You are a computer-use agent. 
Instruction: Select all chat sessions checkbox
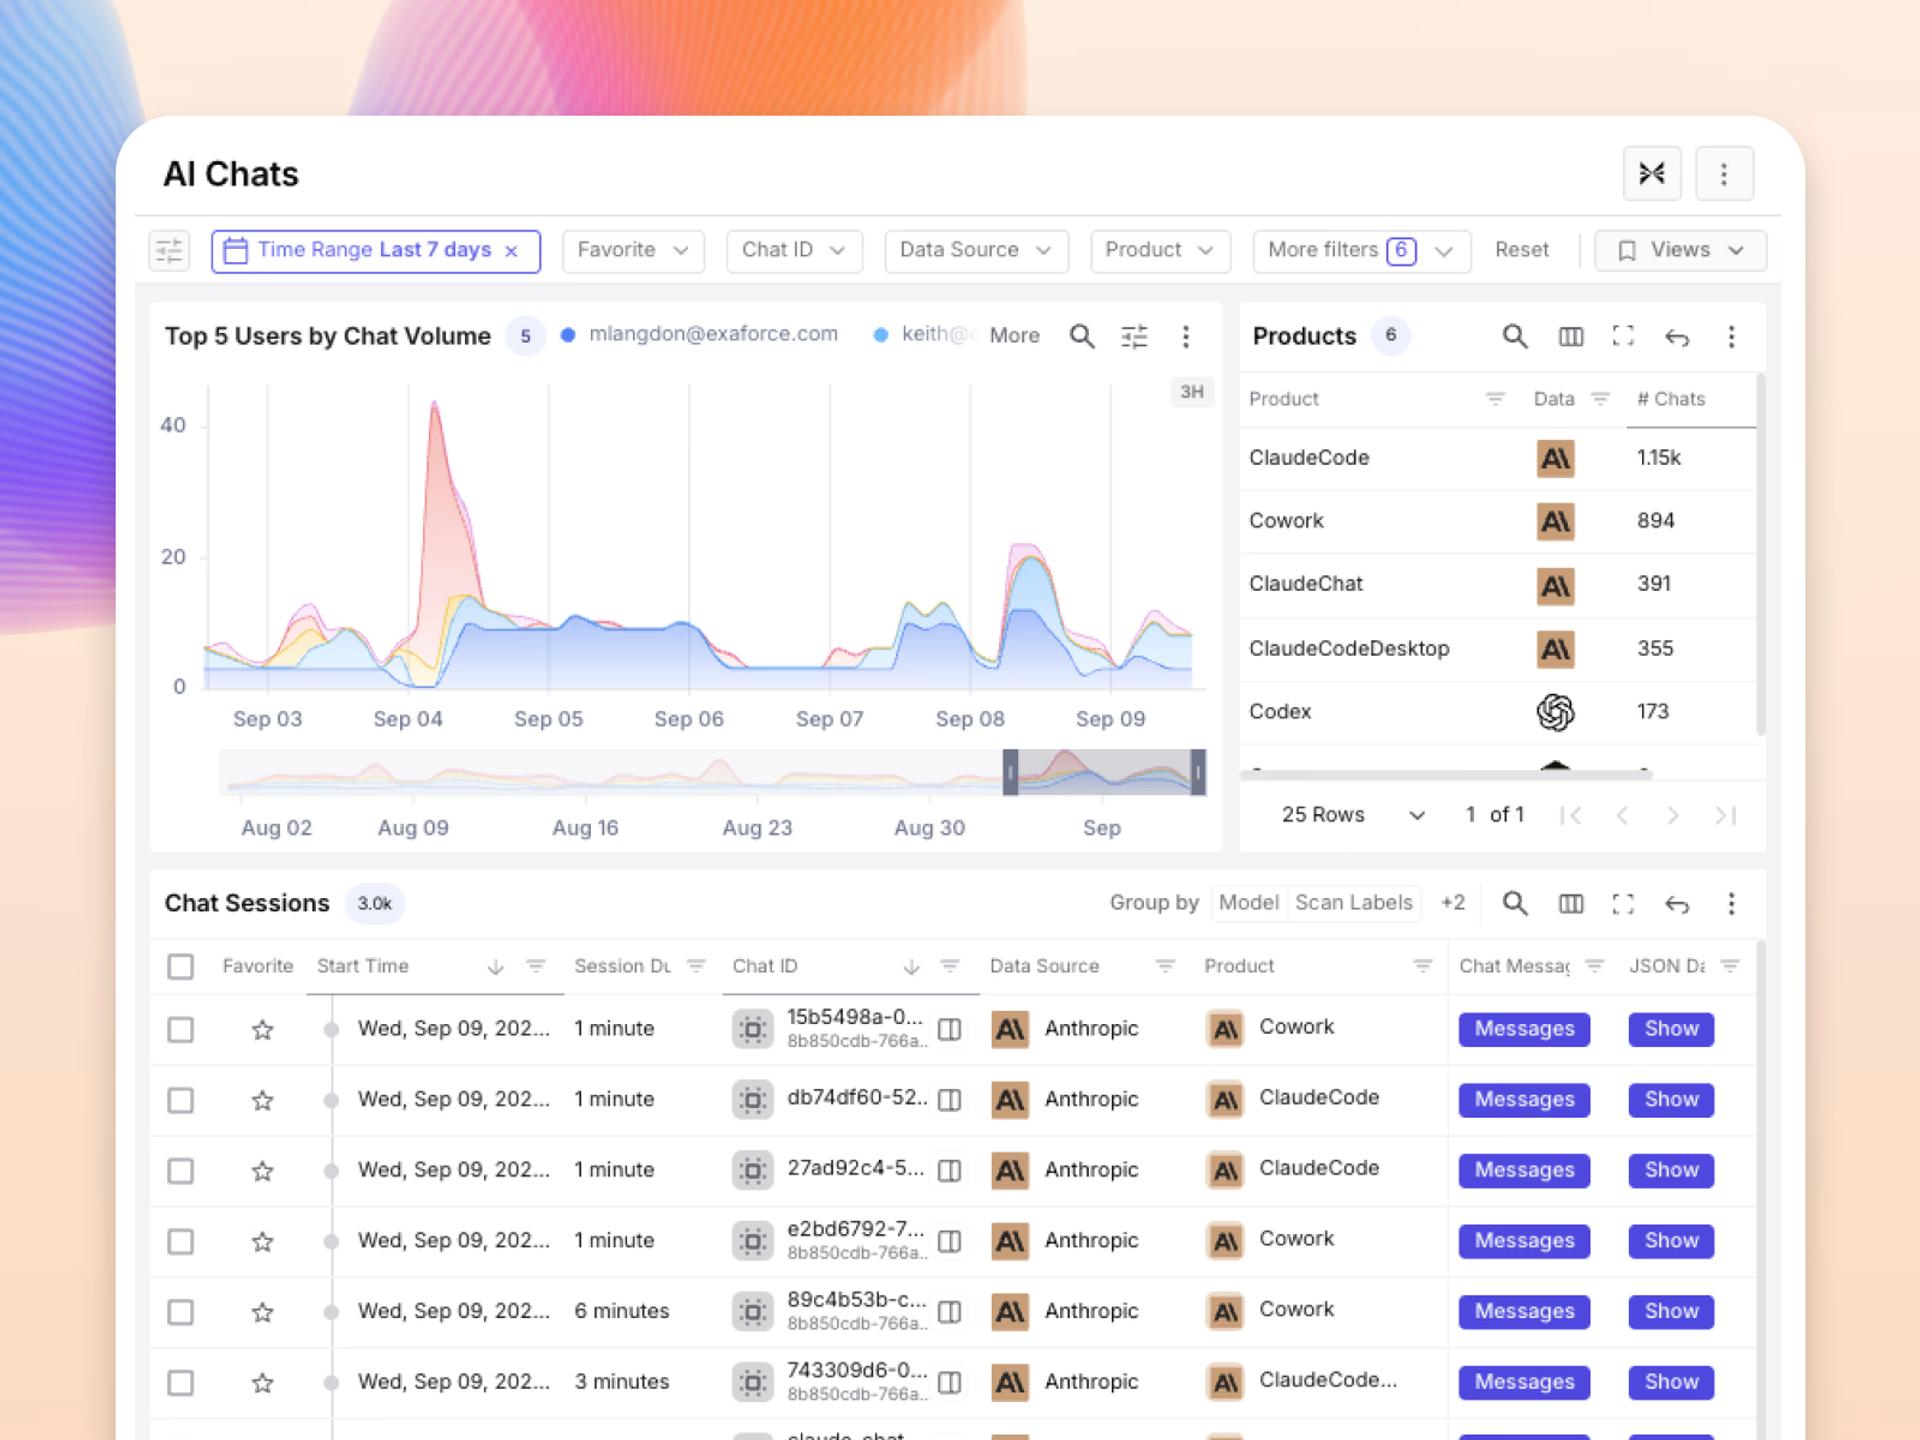click(180, 966)
